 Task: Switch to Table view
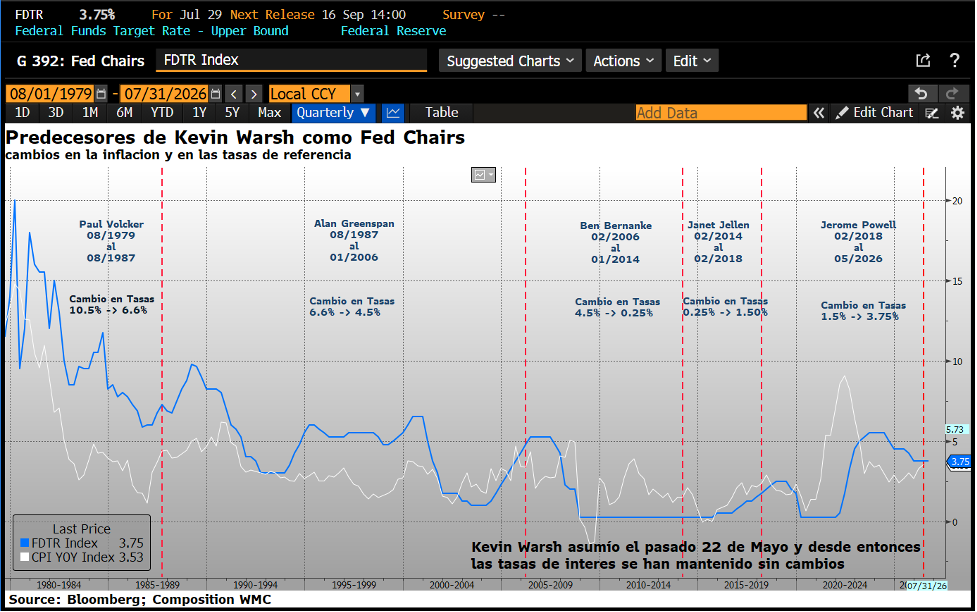(x=441, y=112)
